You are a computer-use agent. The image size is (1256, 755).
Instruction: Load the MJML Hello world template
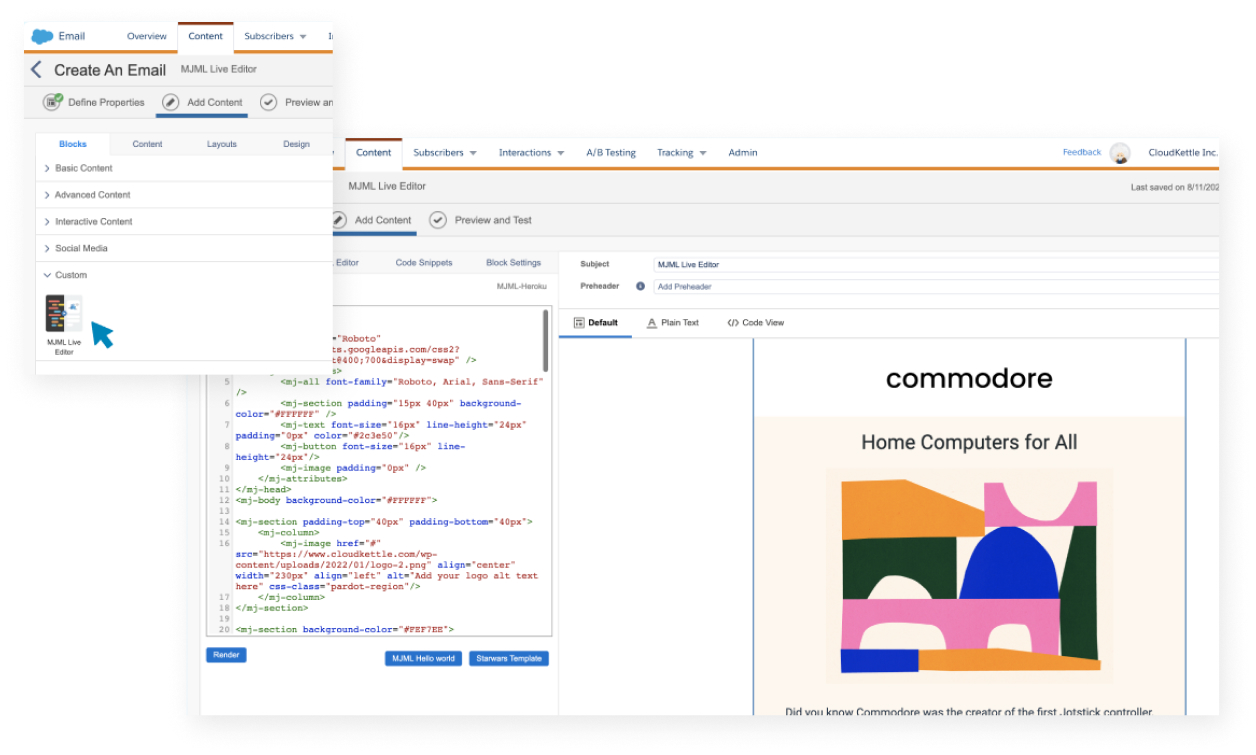423,658
